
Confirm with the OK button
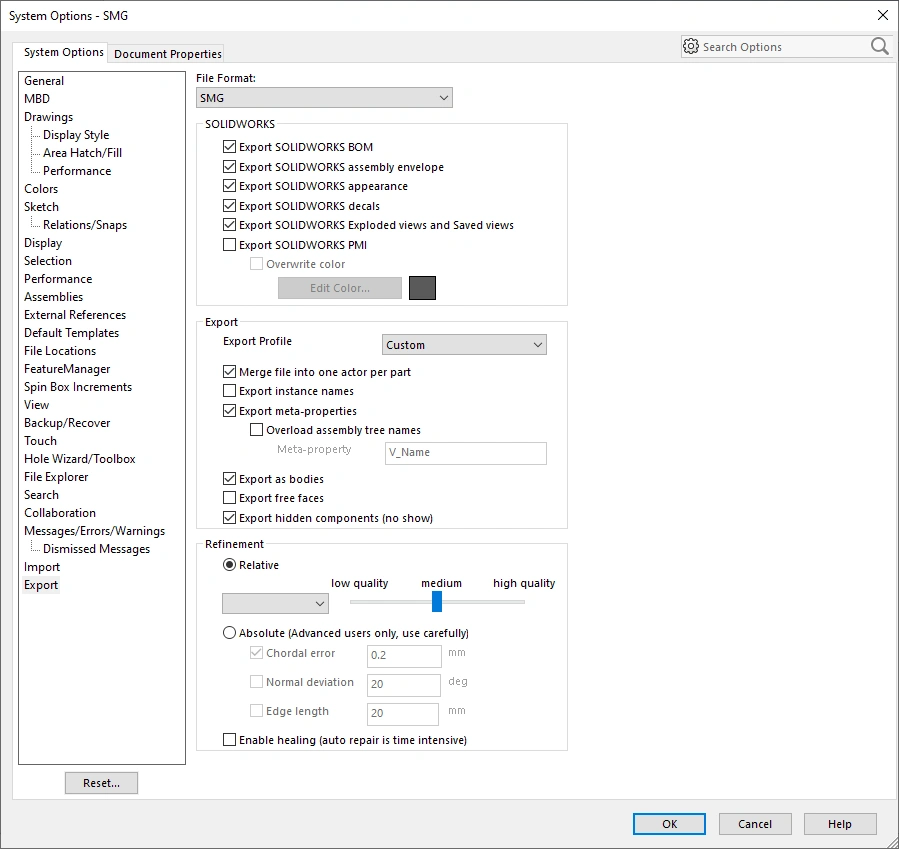click(x=670, y=824)
